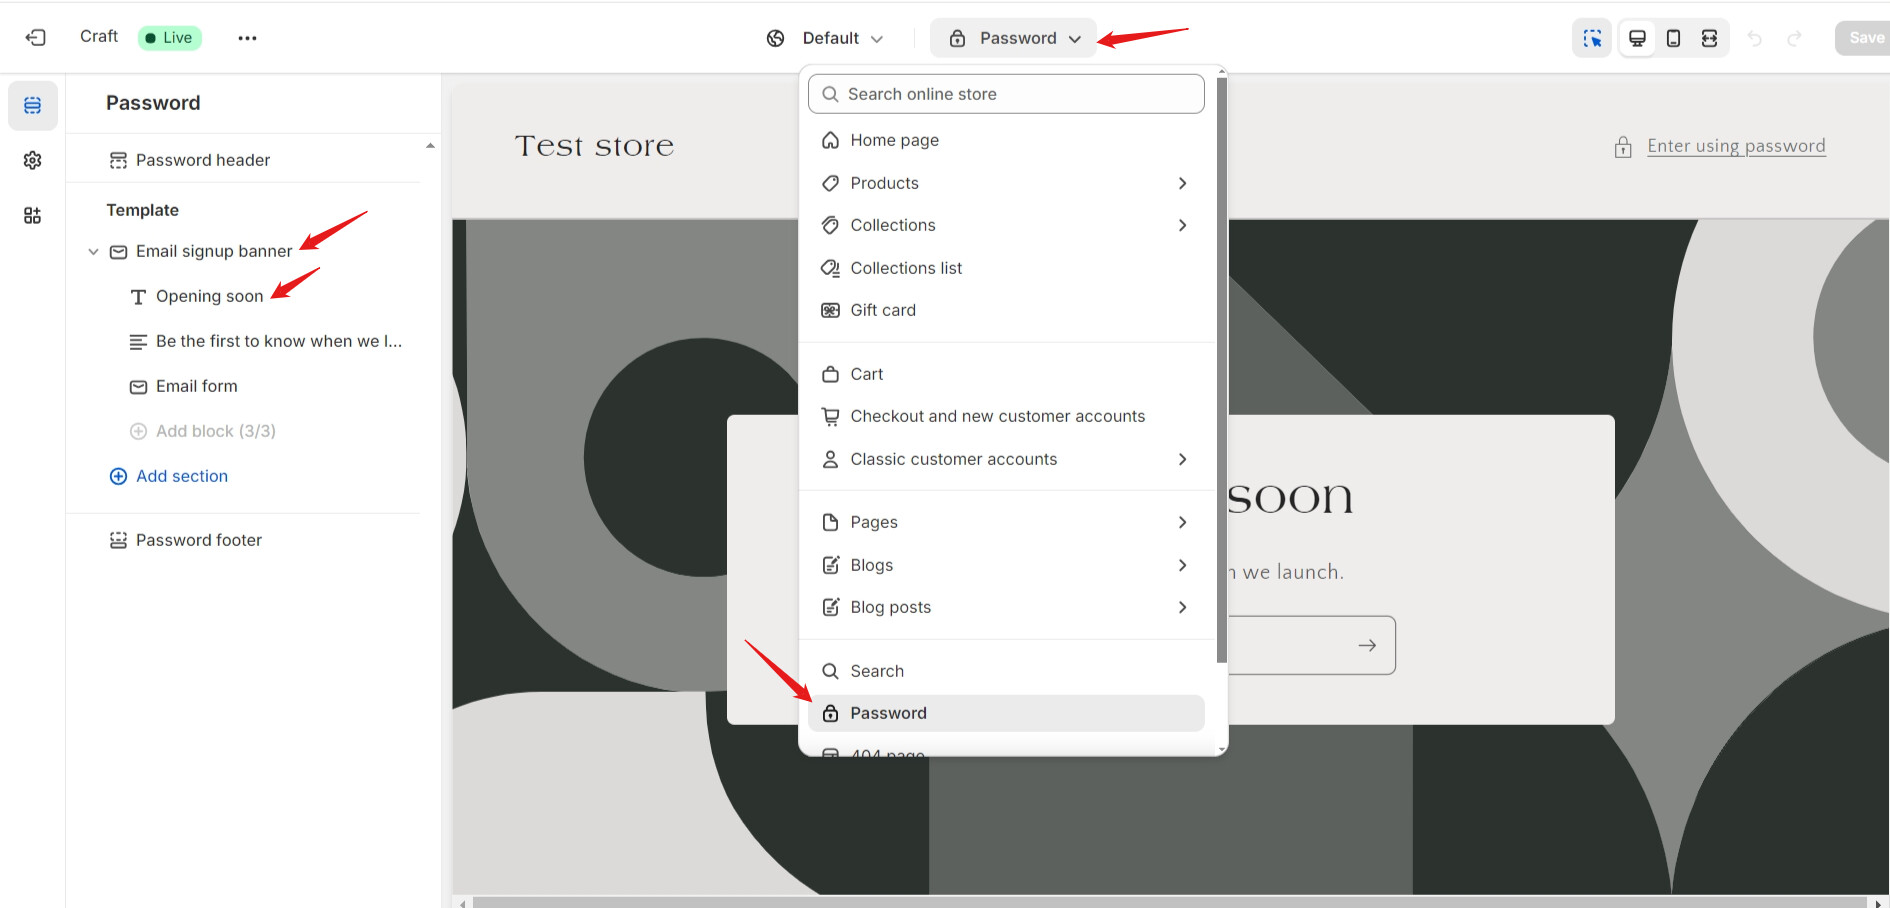Viewport: 1890px width, 908px height.
Task: Expand the Products submenu chevron
Action: 1182,183
